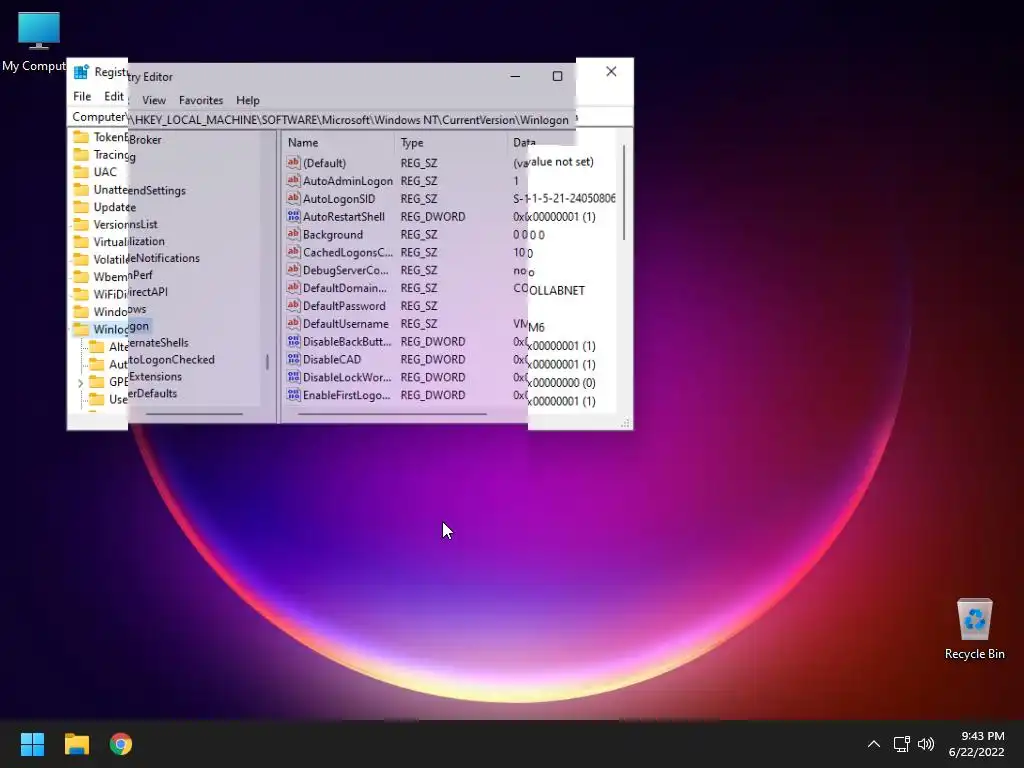Viewport: 1024px width, 768px height.
Task: Select the AutoLogonChecked subkey
Action: coord(162,360)
